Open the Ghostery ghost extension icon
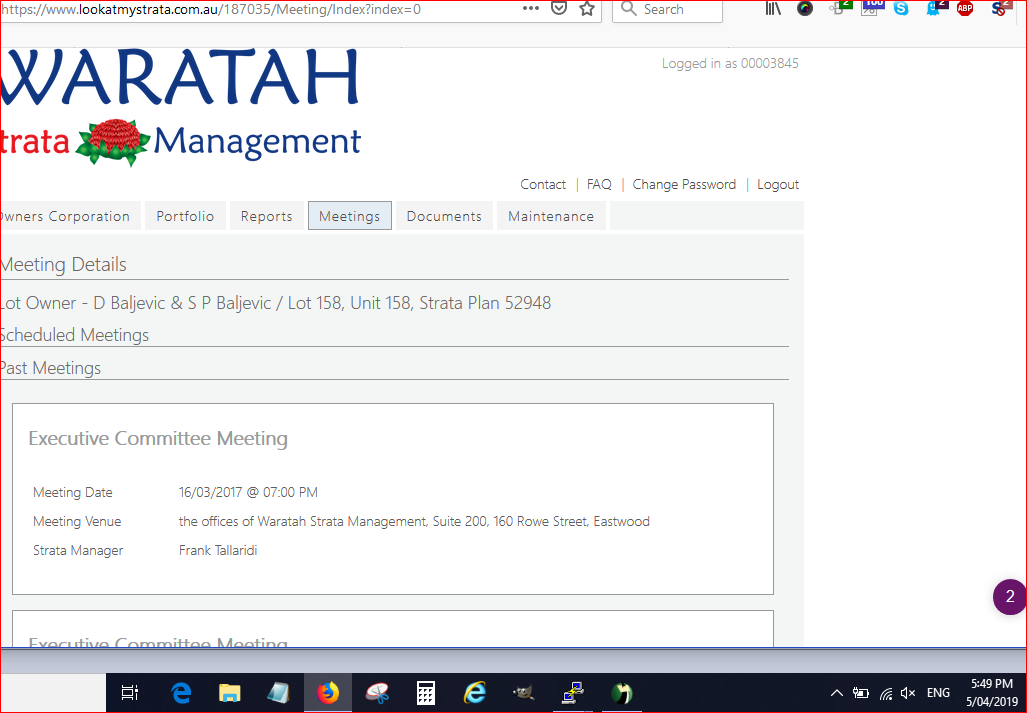The image size is (1027, 713). [934, 9]
